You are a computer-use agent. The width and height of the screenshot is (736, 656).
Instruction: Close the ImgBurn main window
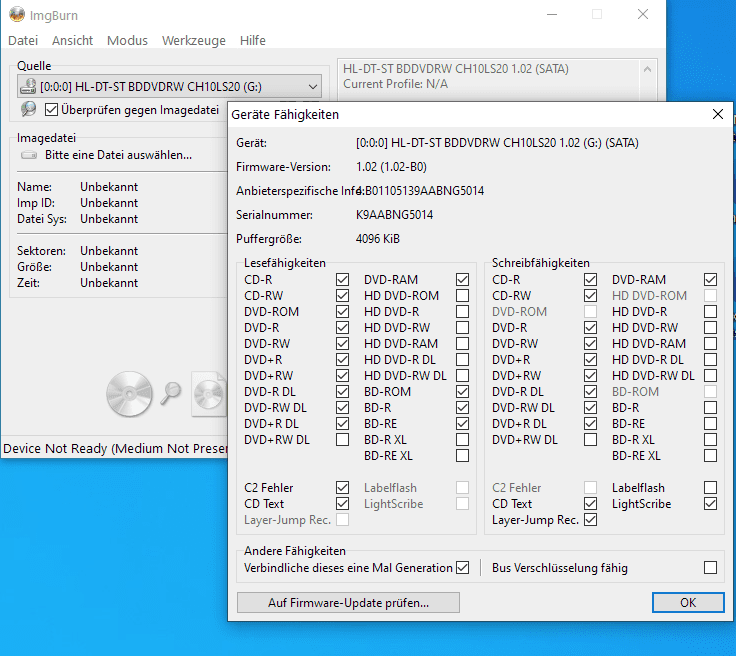[643, 15]
